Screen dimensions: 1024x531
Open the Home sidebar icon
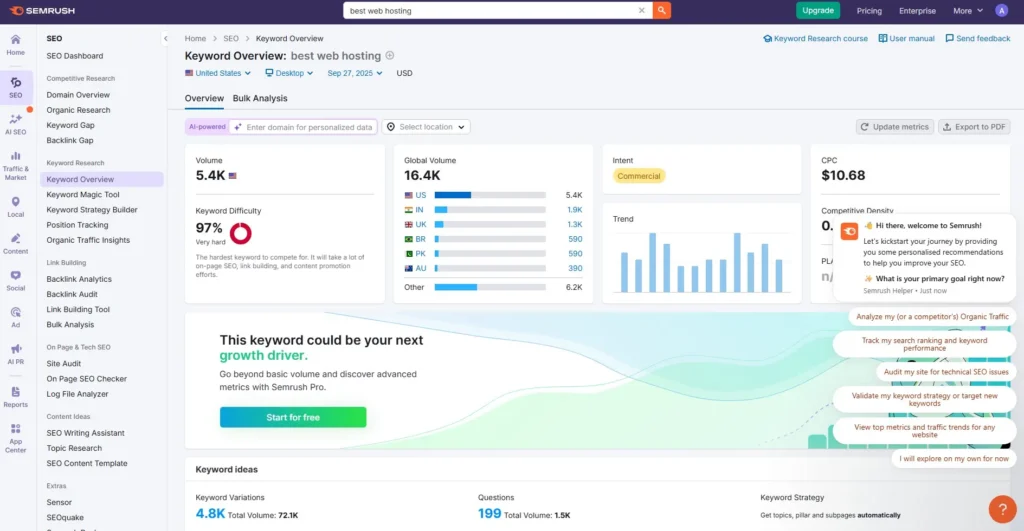(x=16, y=45)
